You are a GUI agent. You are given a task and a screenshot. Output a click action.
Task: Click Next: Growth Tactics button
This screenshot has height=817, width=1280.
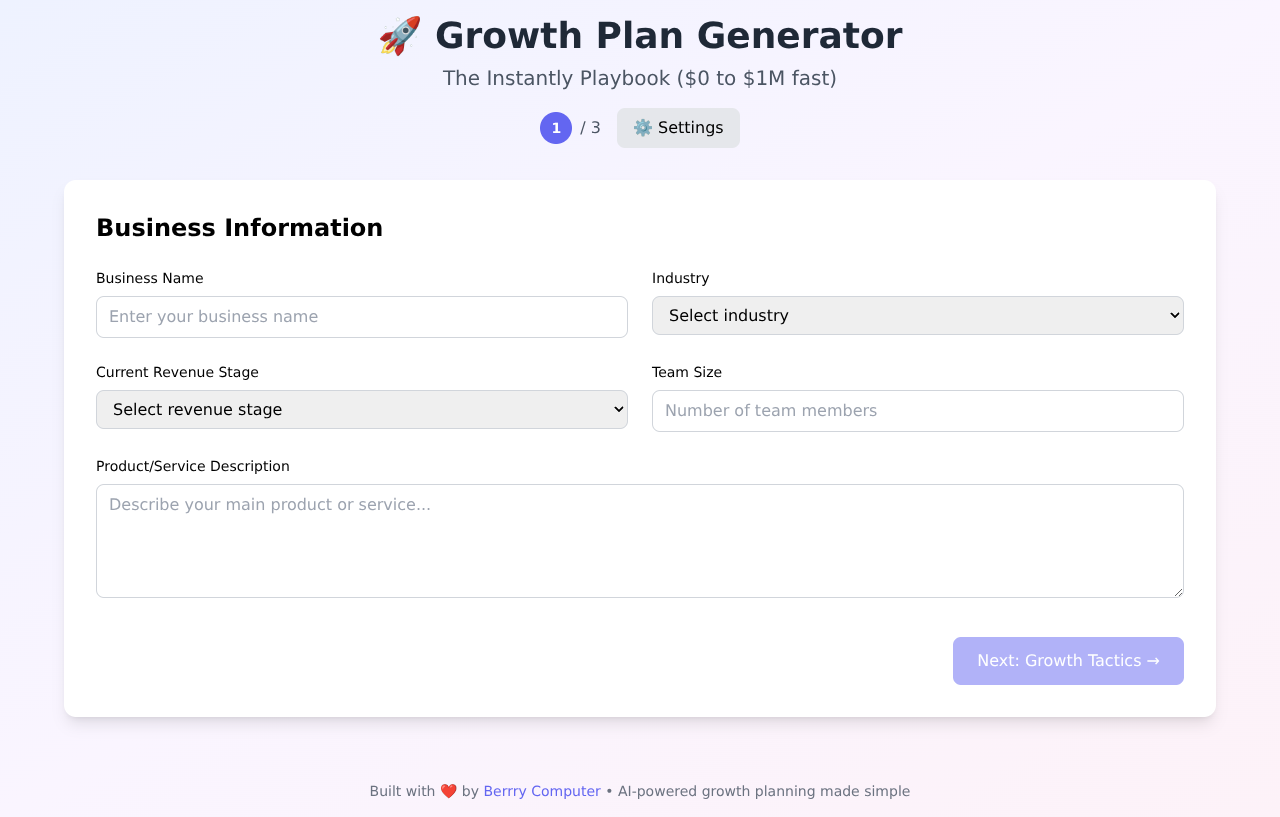1068,661
